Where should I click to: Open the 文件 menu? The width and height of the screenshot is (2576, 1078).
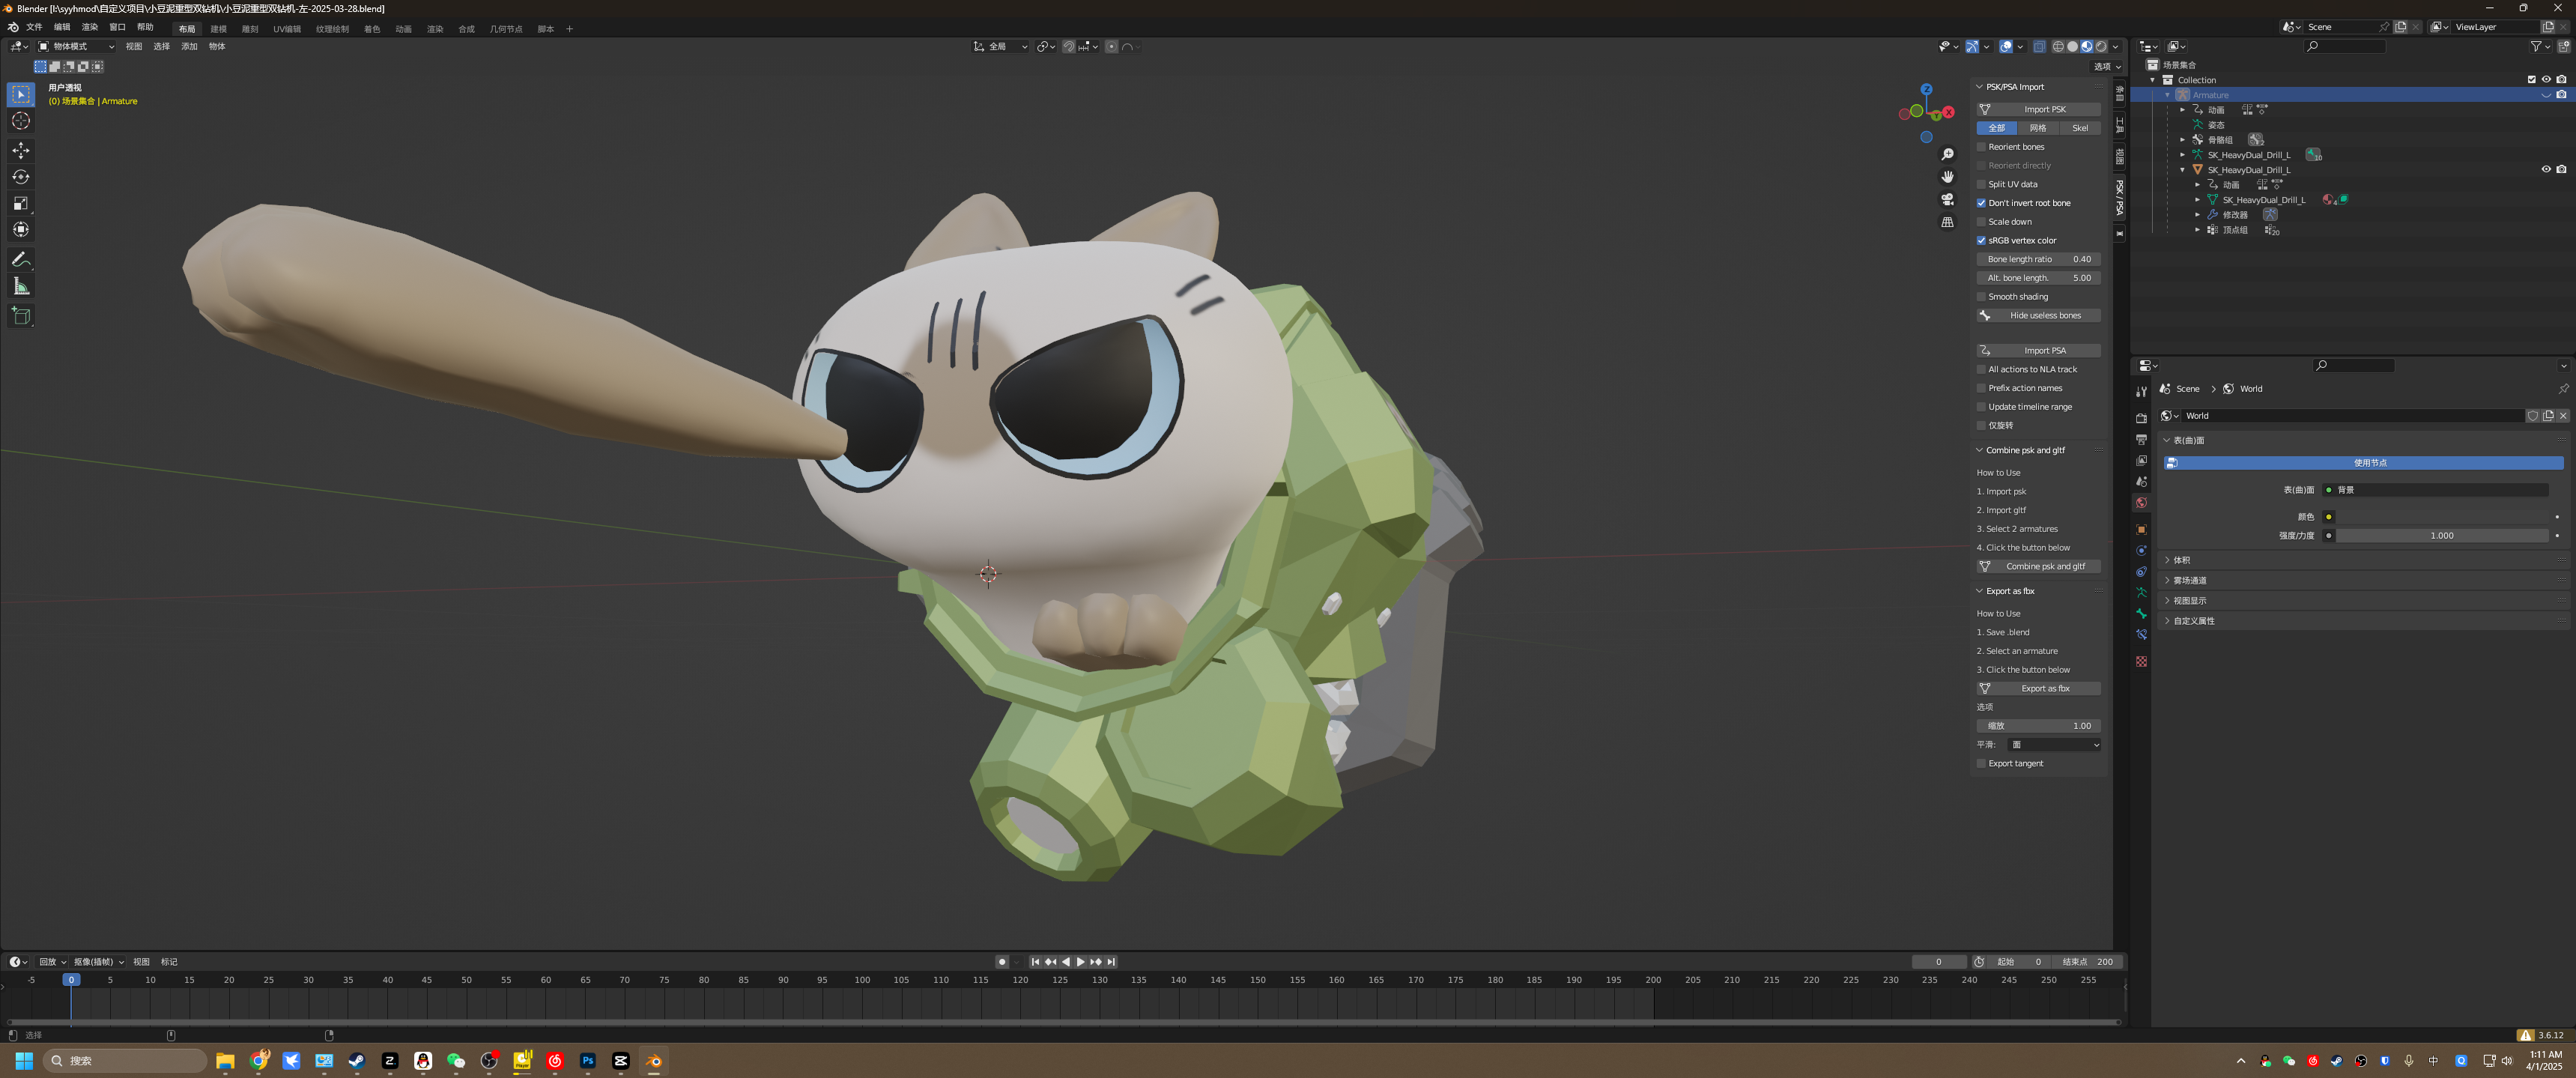click(34, 27)
